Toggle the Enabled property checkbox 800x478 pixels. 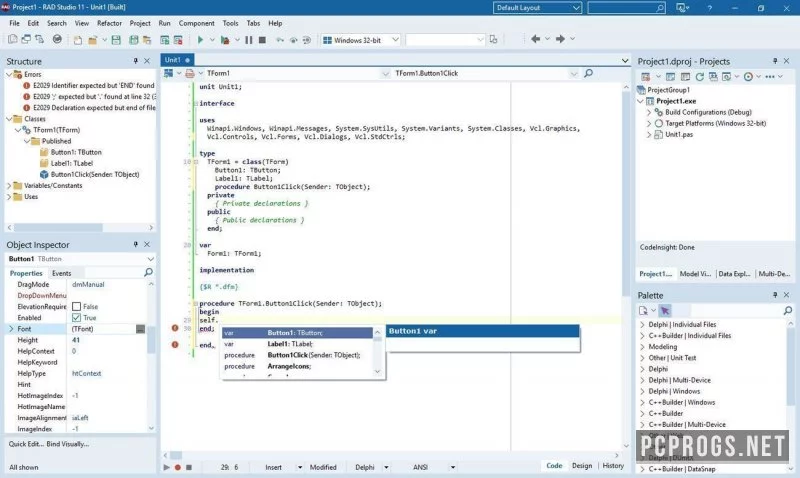coord(77,318)
